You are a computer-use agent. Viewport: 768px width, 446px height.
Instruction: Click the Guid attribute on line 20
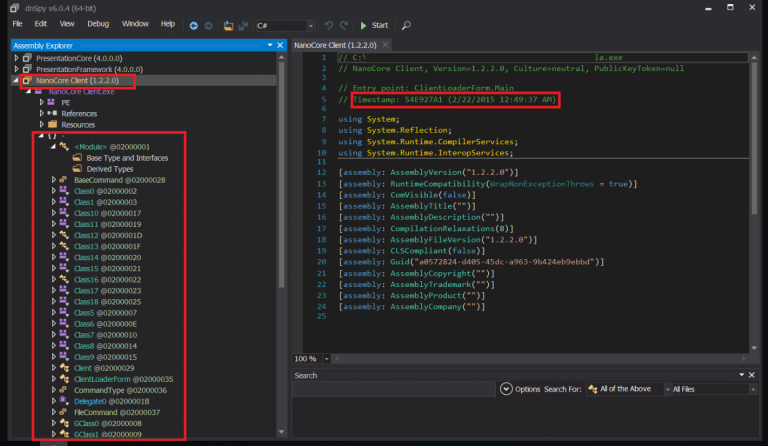[x=400, y=262]
